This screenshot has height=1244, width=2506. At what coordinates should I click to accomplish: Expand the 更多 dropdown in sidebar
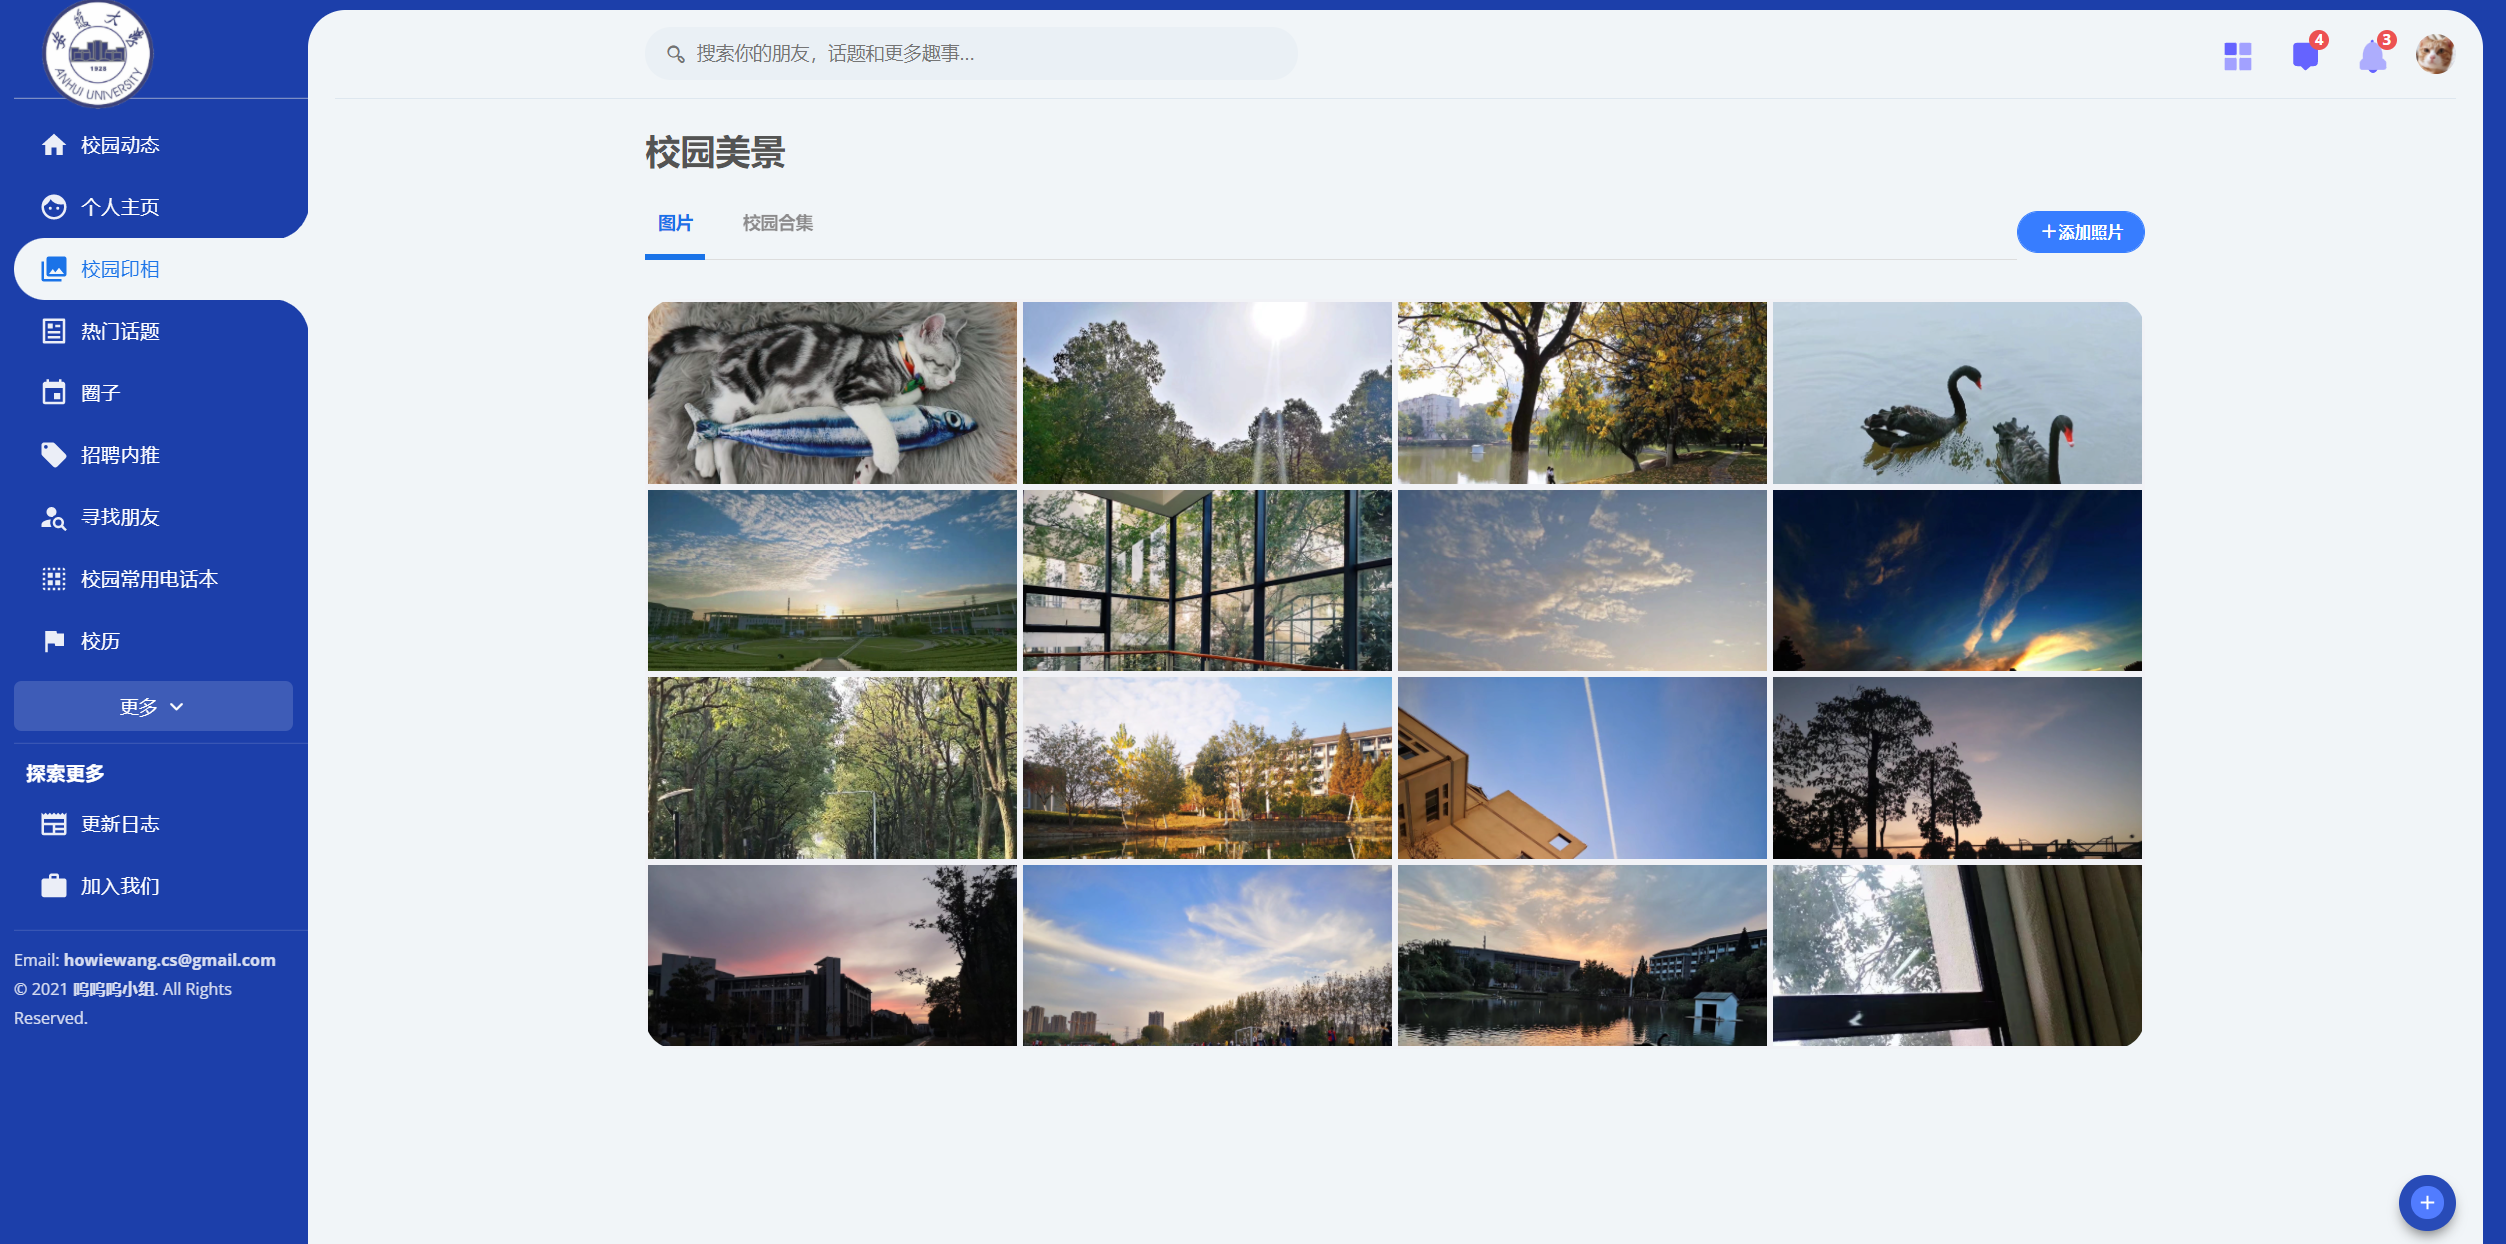153,706
